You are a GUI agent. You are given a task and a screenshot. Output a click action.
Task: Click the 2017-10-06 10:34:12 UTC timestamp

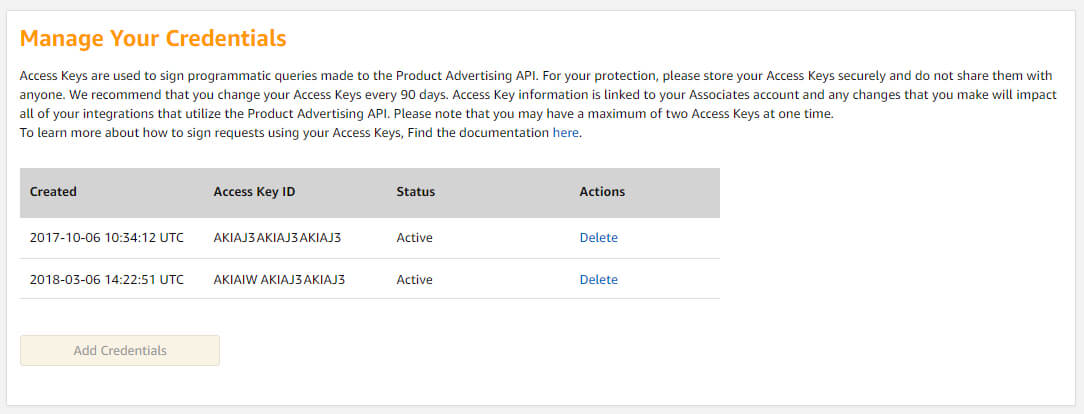[x=106, y=238]
